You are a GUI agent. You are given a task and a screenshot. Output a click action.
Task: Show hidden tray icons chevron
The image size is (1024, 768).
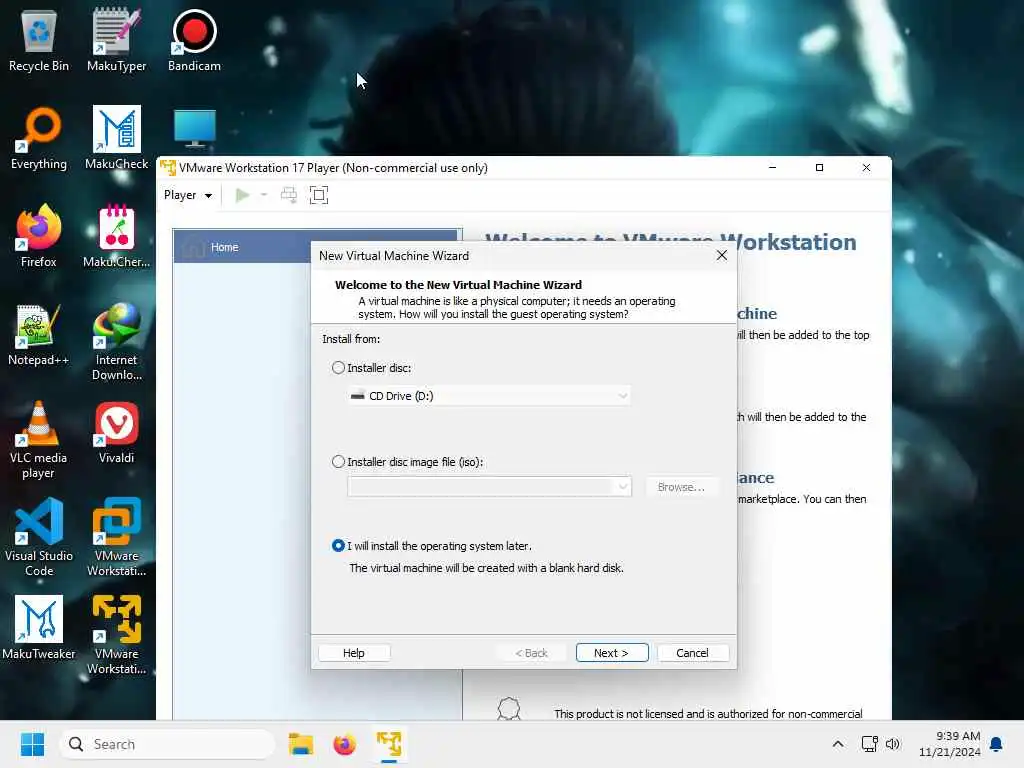click(x=838, y=744)
